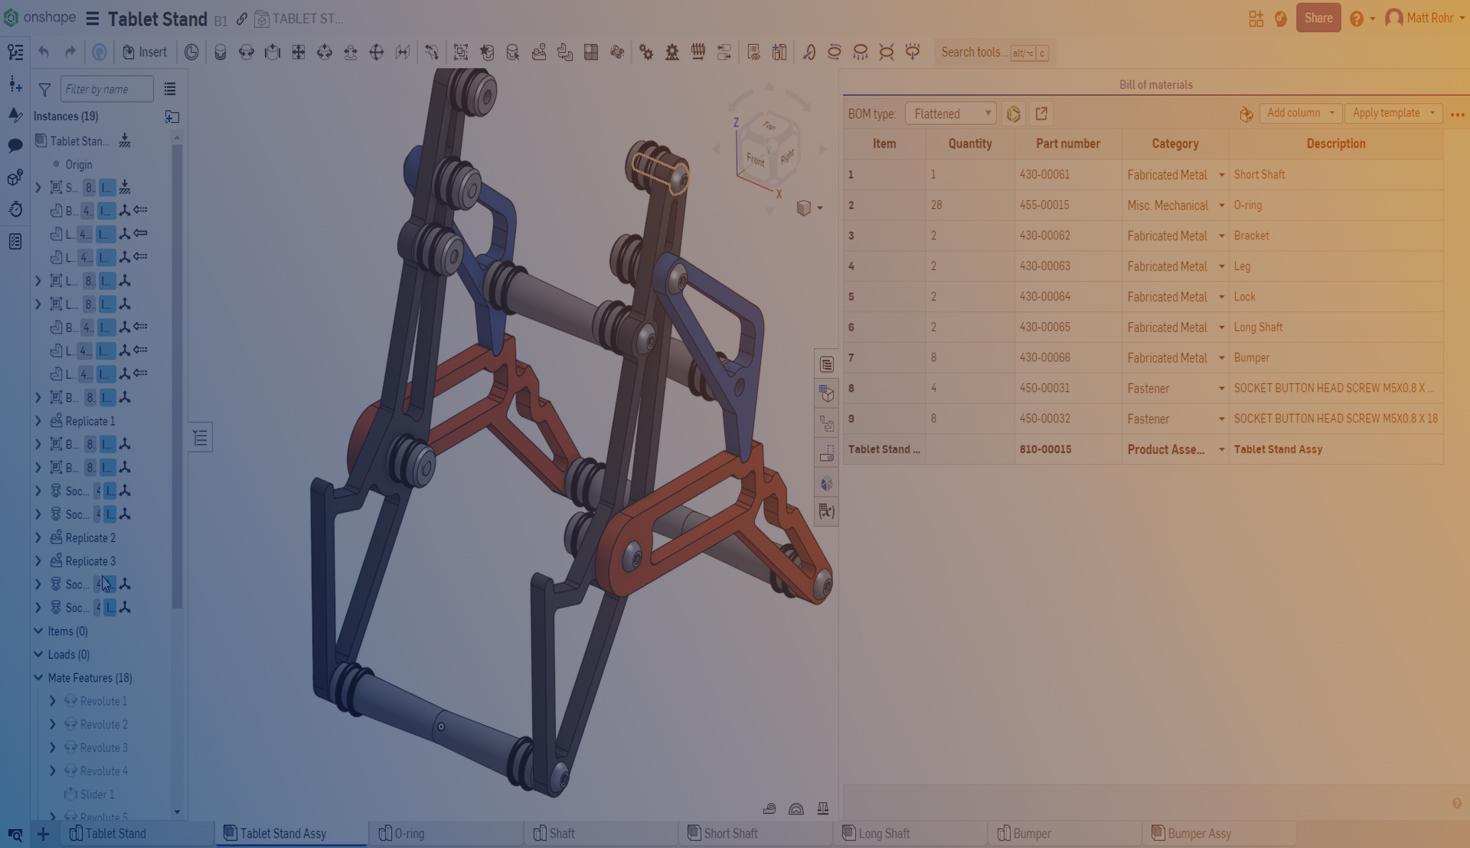This screenshot has width=1470, height=848.
Task: Toggle the instance list view icon
Action: [x=170, y=89]
